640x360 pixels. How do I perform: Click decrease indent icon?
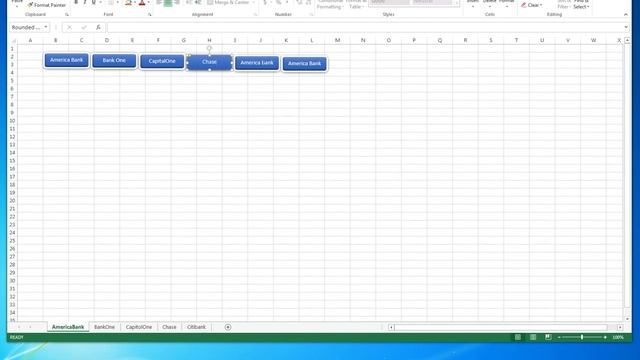click(x=189, y=2)
